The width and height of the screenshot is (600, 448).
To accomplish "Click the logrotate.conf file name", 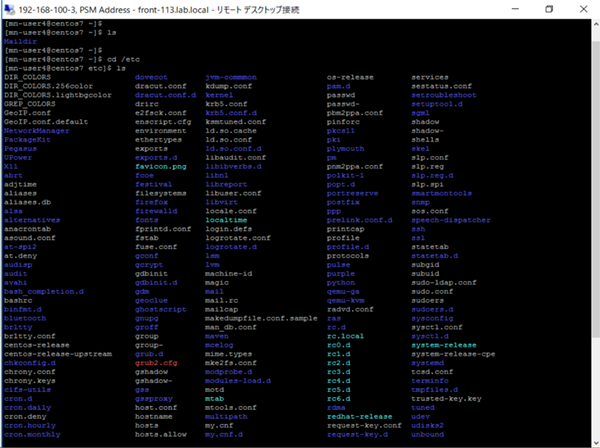I will 238,238.
